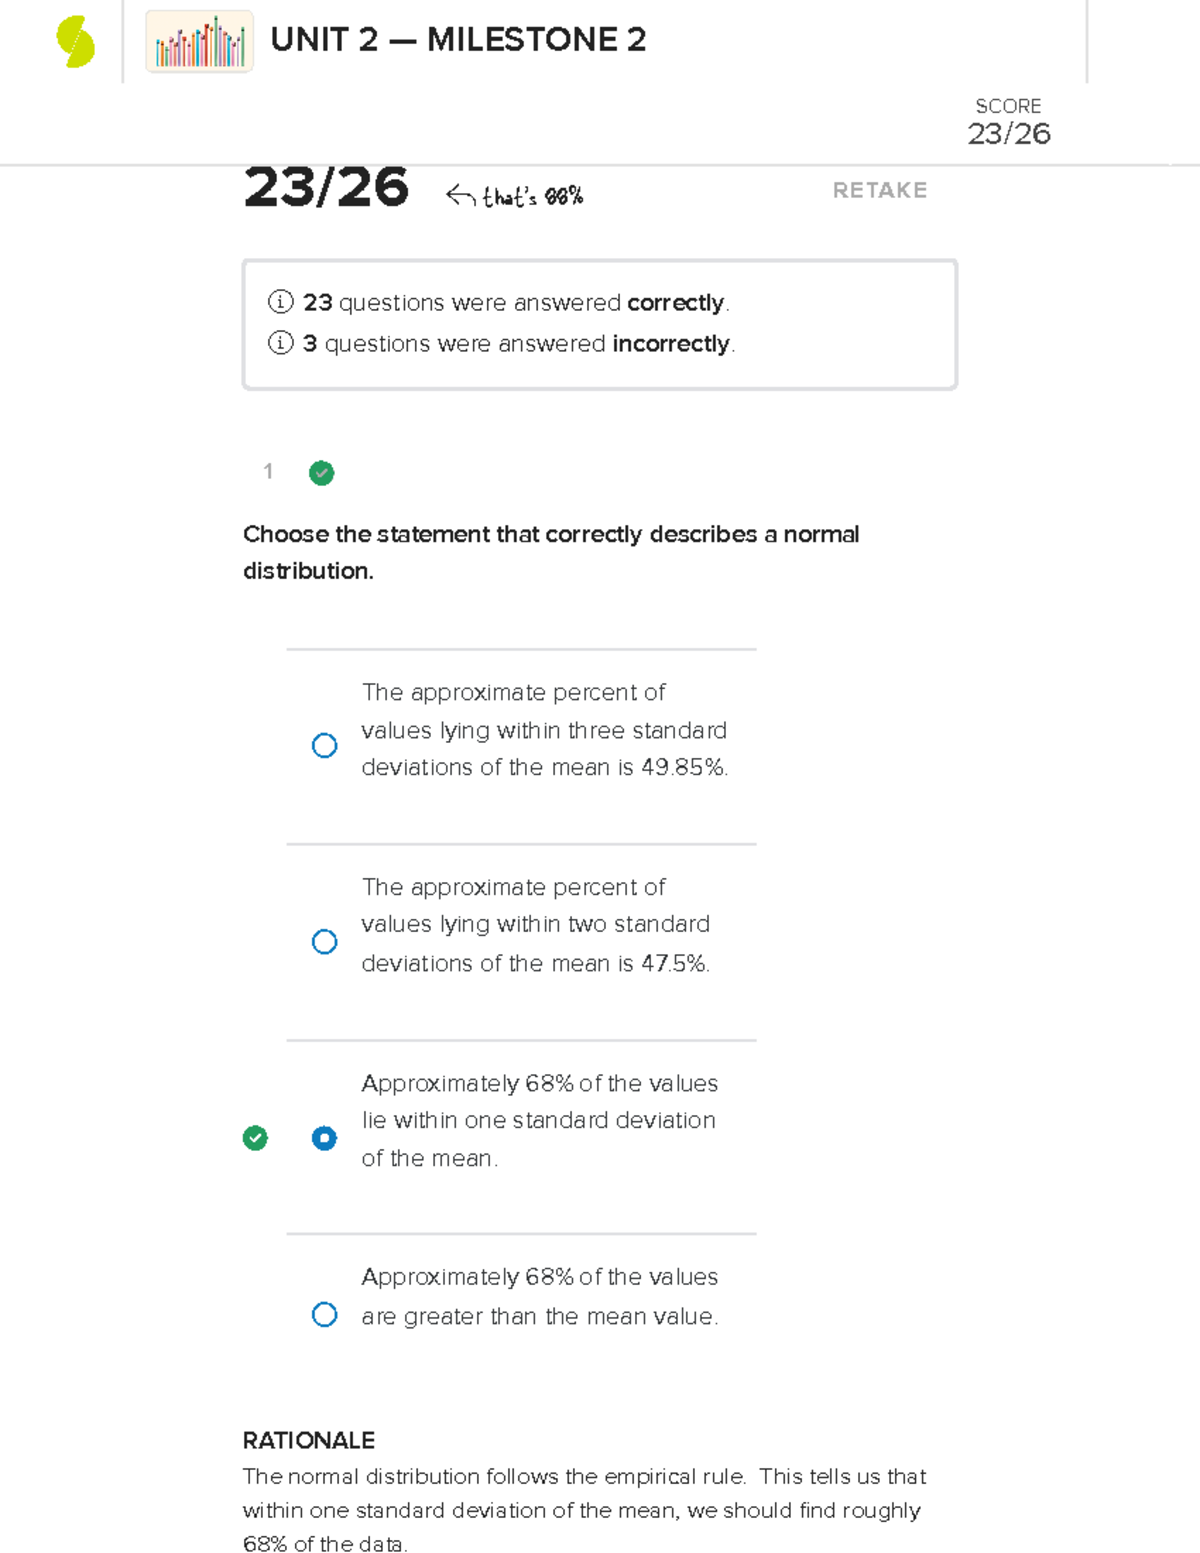Select the bold question prompt text

[551, 552]
